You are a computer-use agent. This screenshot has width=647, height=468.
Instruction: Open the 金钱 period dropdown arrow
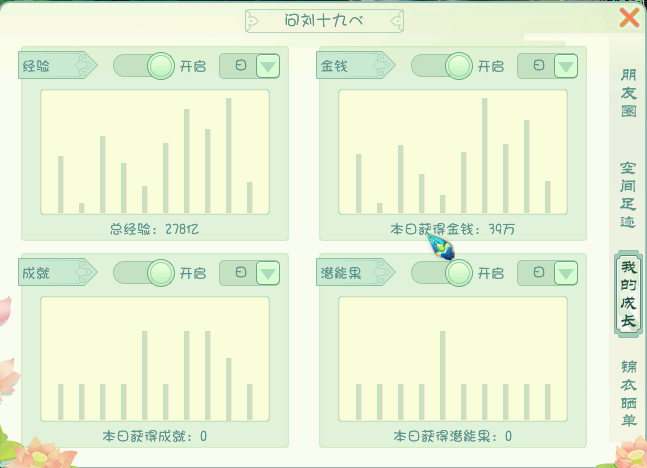click(566, 66)
